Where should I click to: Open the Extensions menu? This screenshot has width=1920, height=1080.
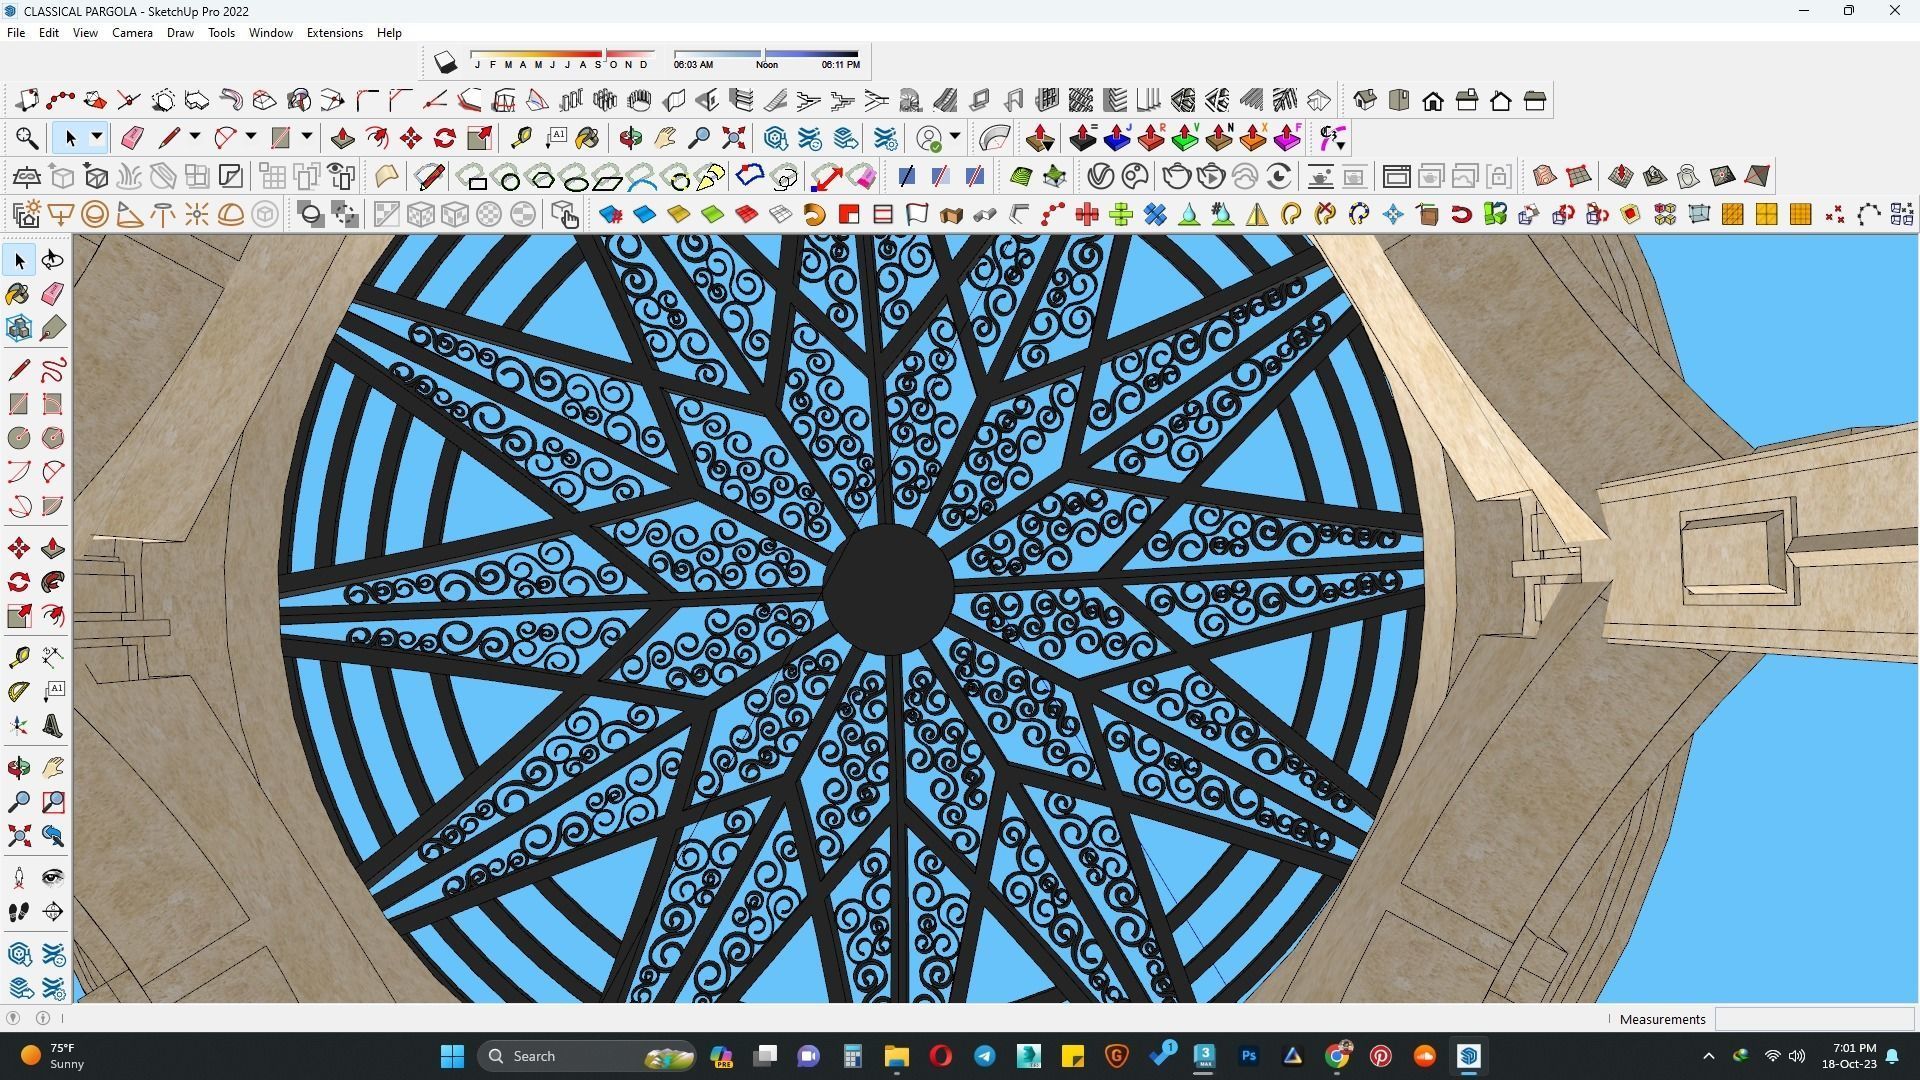[x=334, y=33]
